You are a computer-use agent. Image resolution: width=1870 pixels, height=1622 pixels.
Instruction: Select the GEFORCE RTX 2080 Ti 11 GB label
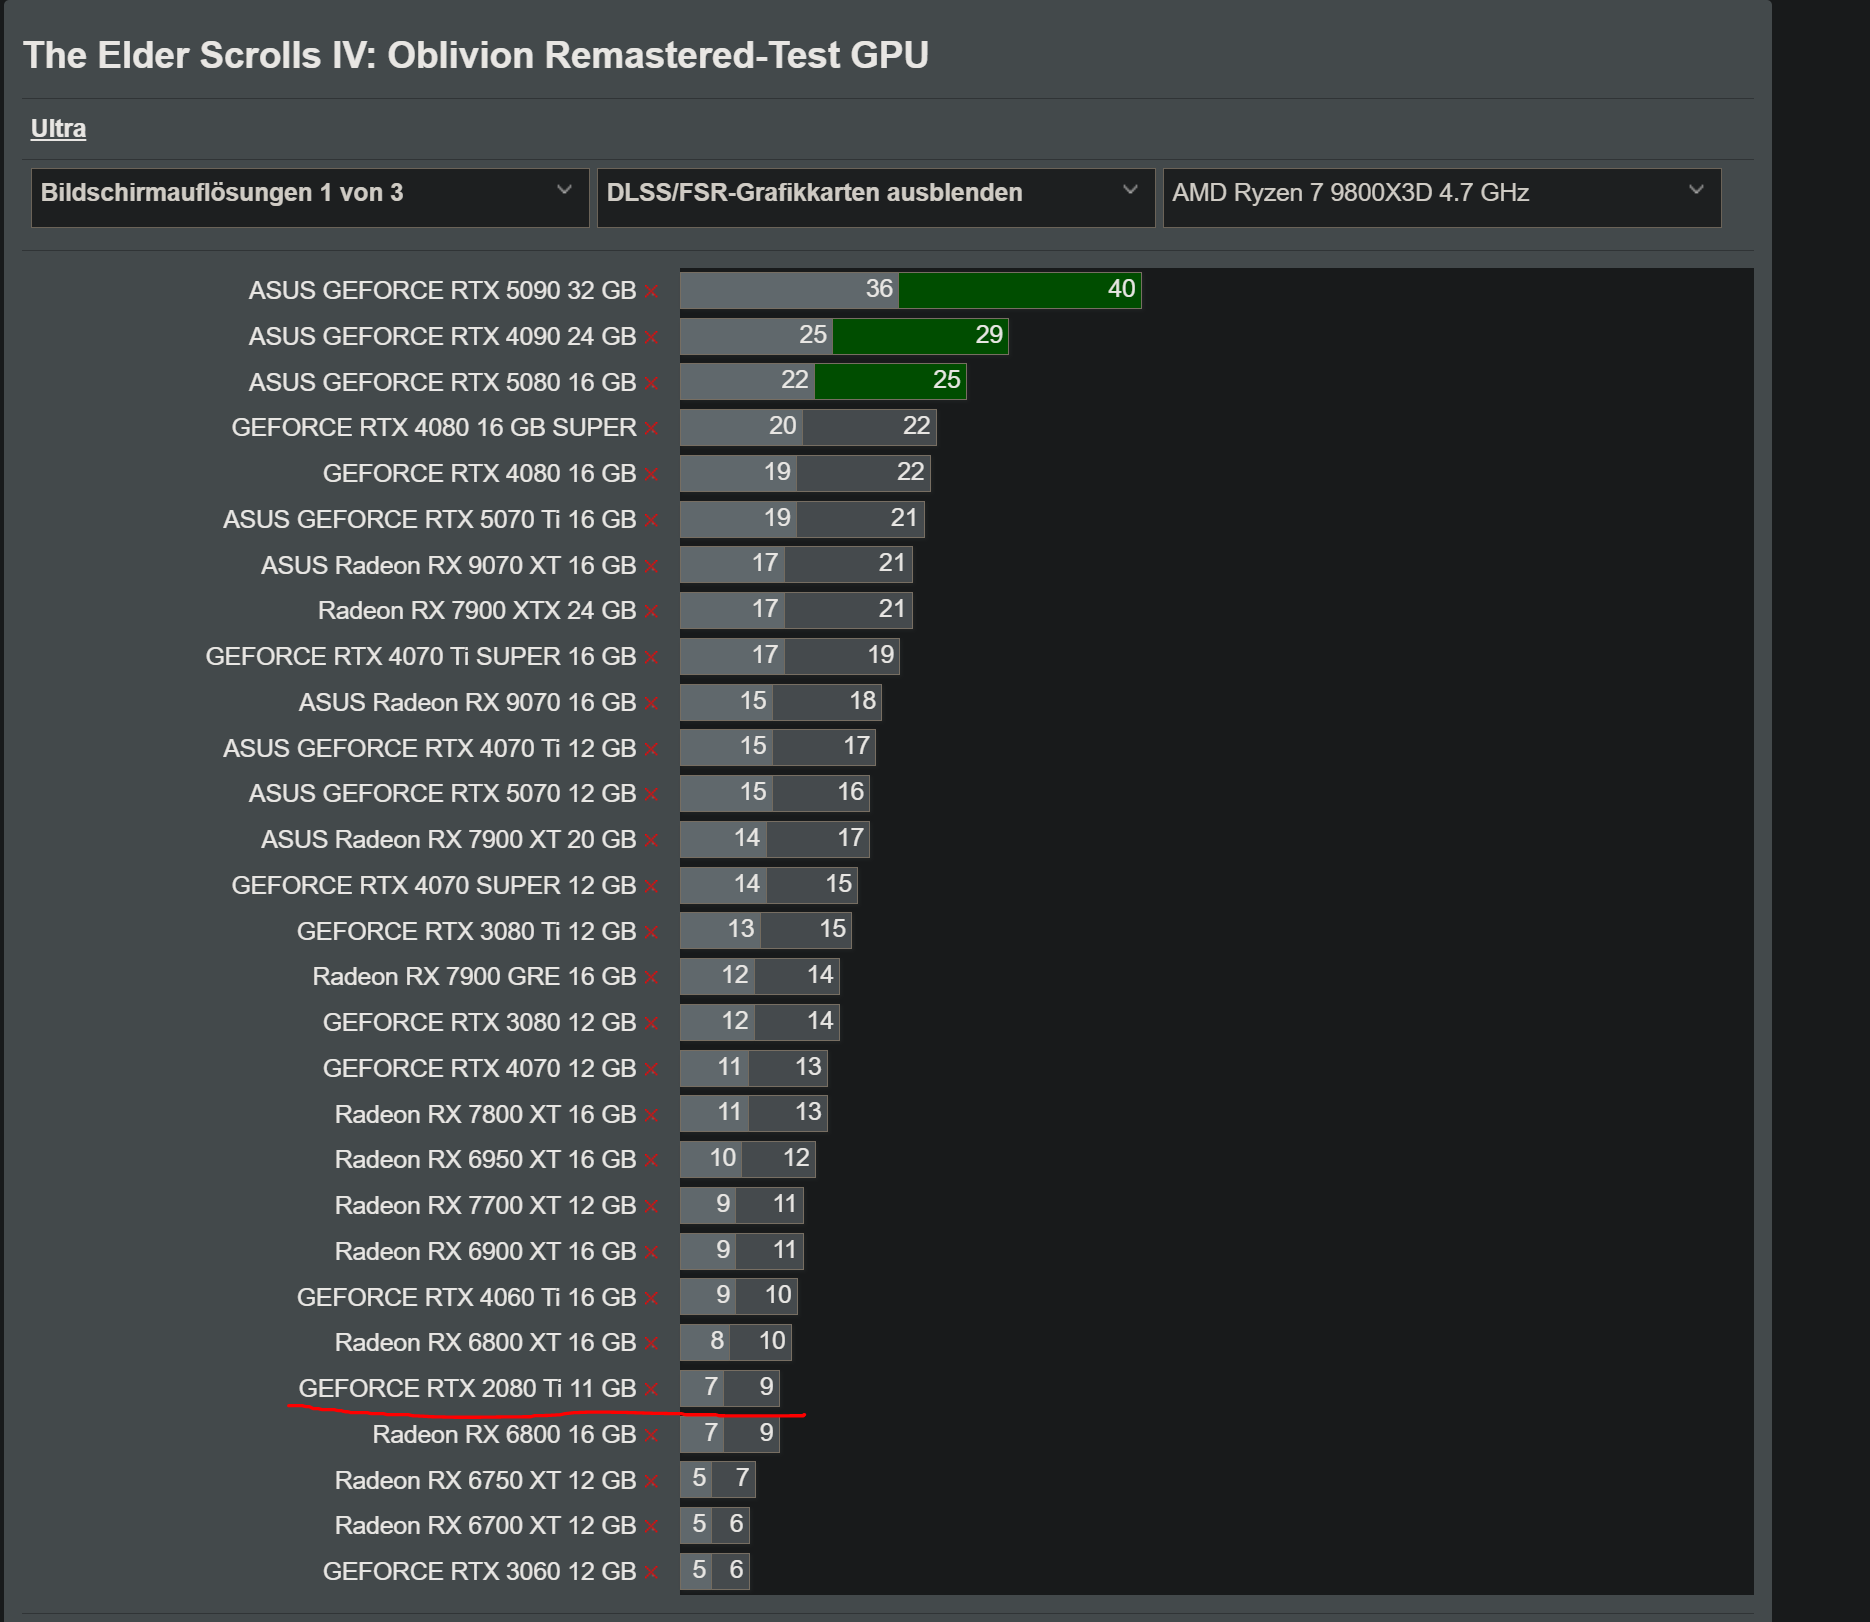tap(467, 1388)
